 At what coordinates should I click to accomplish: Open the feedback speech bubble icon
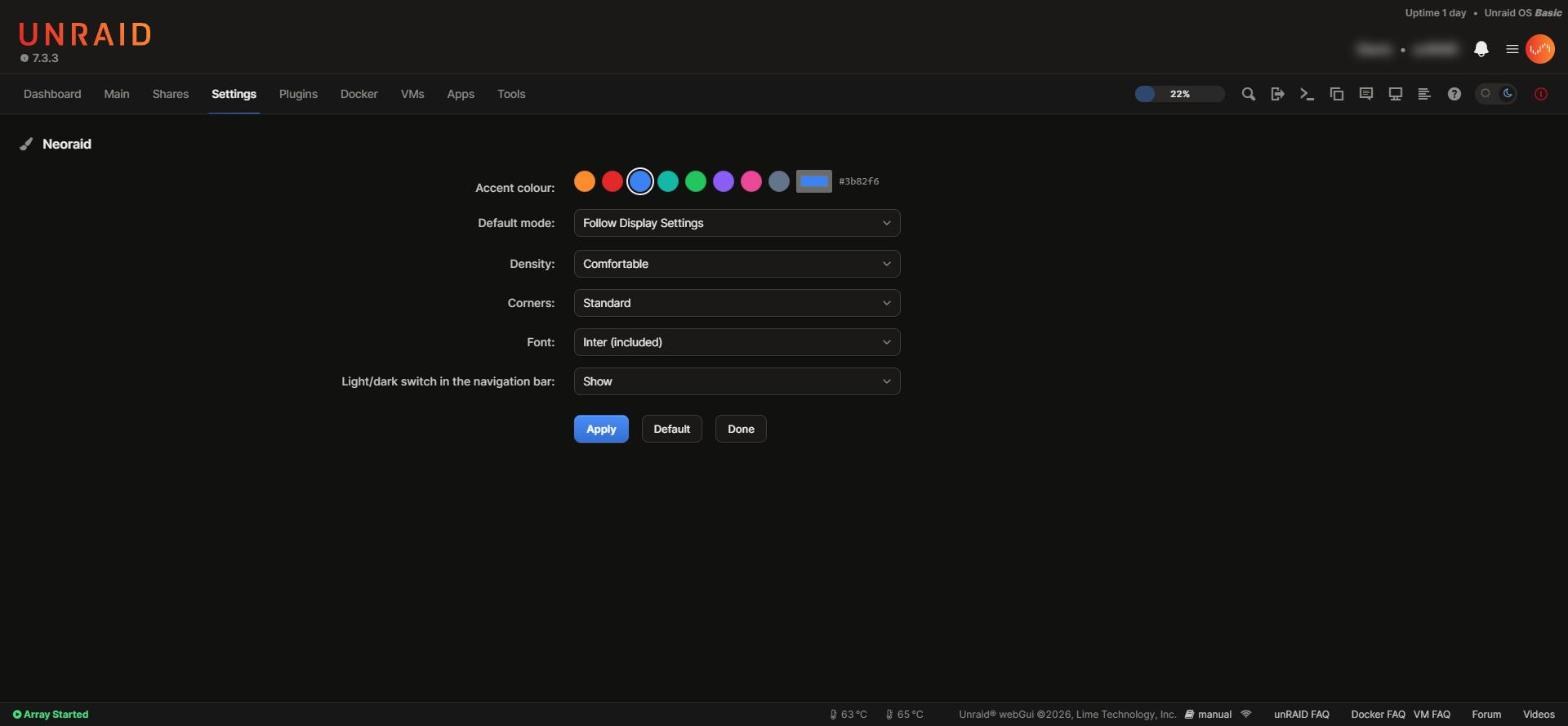pyautogui.click(x=1366, y=94)
